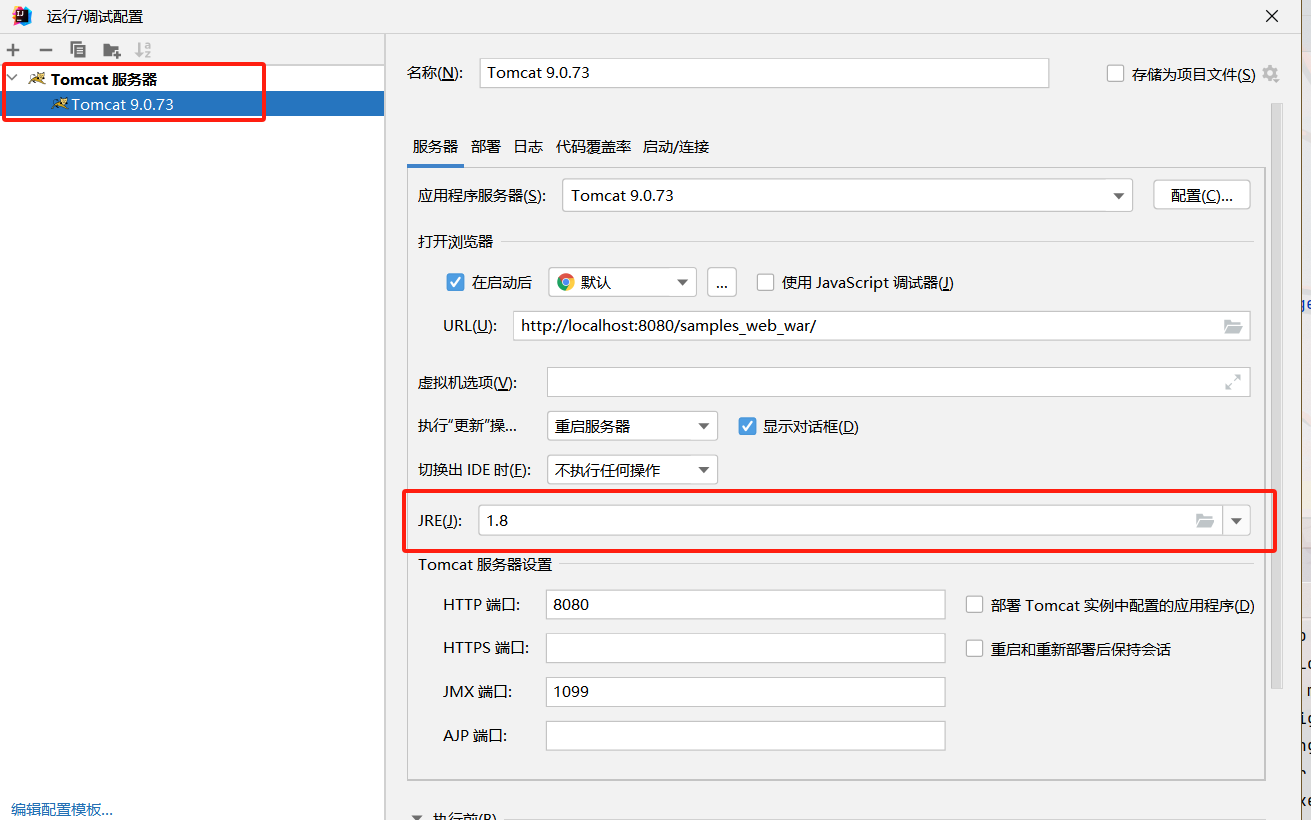This screenshot has height=820, width=1311.
Task: Click the browser ellipsis button
Action: click(722, 282)
